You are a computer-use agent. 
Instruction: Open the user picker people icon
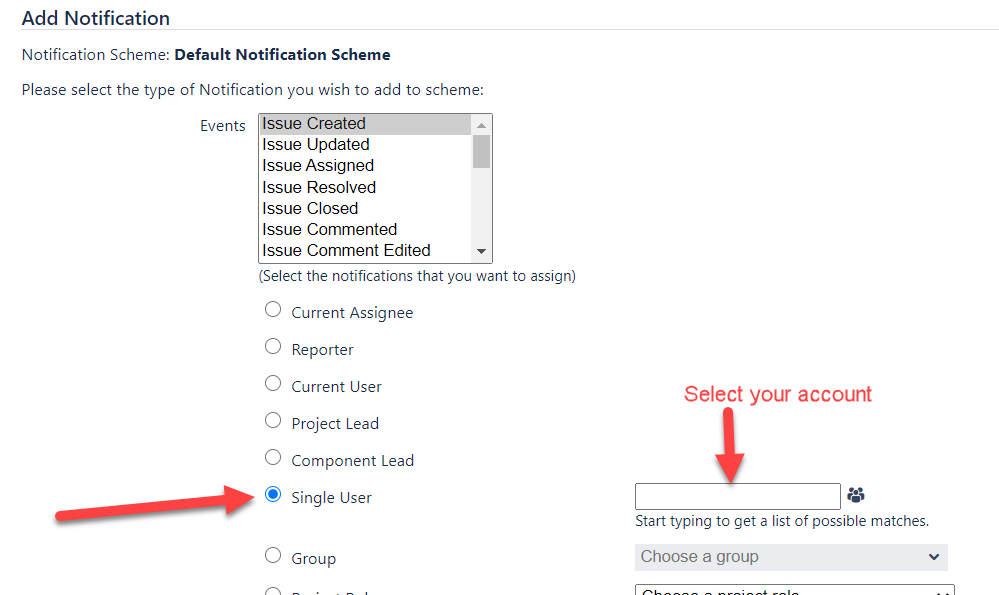pos(856,495)
